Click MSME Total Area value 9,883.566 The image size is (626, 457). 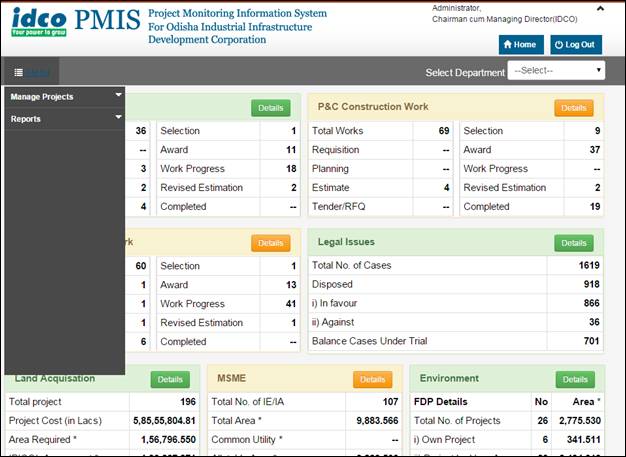tap(377, 421)
